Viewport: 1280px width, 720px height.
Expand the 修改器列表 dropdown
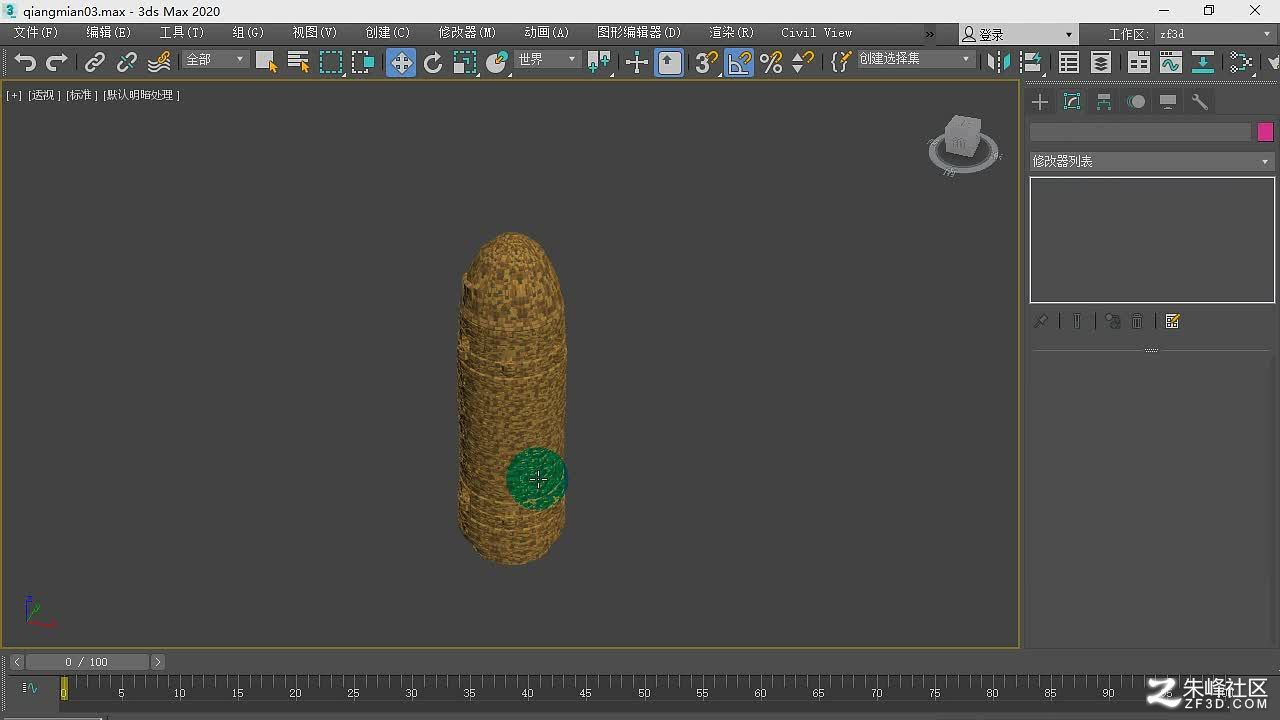click(1151, 161)
